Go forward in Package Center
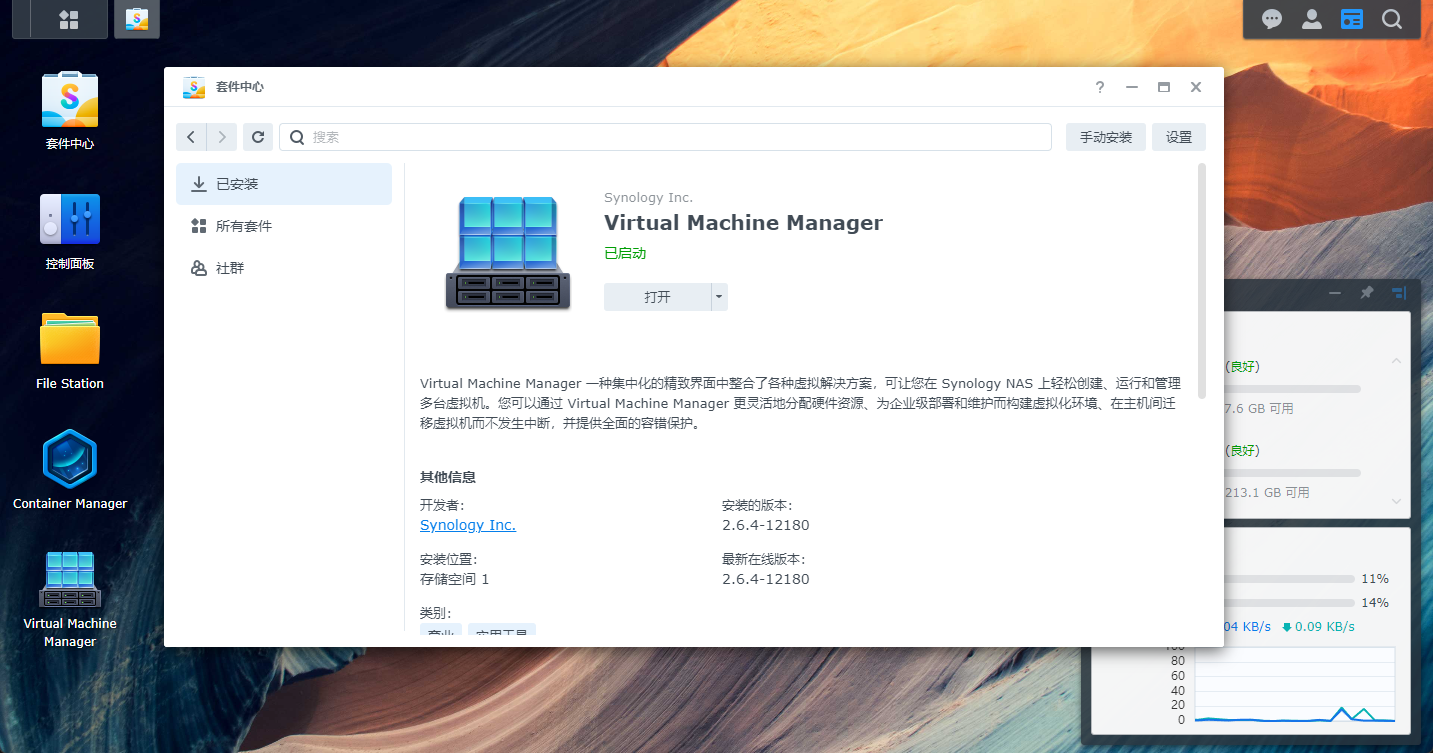The image size is (1433, 753). coord(222,137)
